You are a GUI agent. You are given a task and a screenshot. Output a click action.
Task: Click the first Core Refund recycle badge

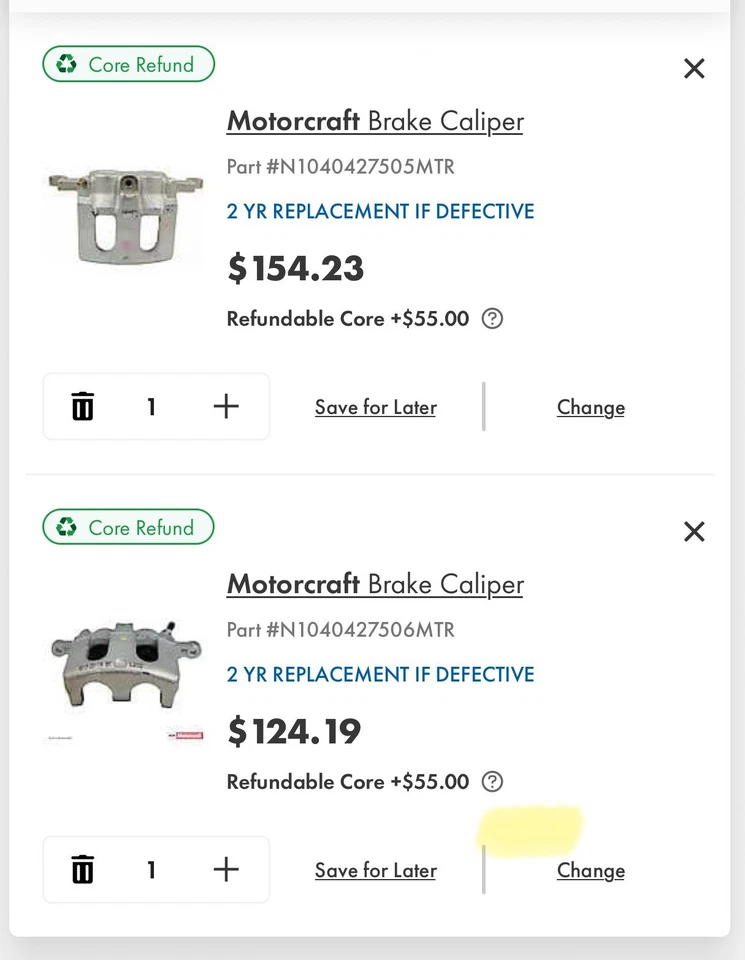click(129, 65)
